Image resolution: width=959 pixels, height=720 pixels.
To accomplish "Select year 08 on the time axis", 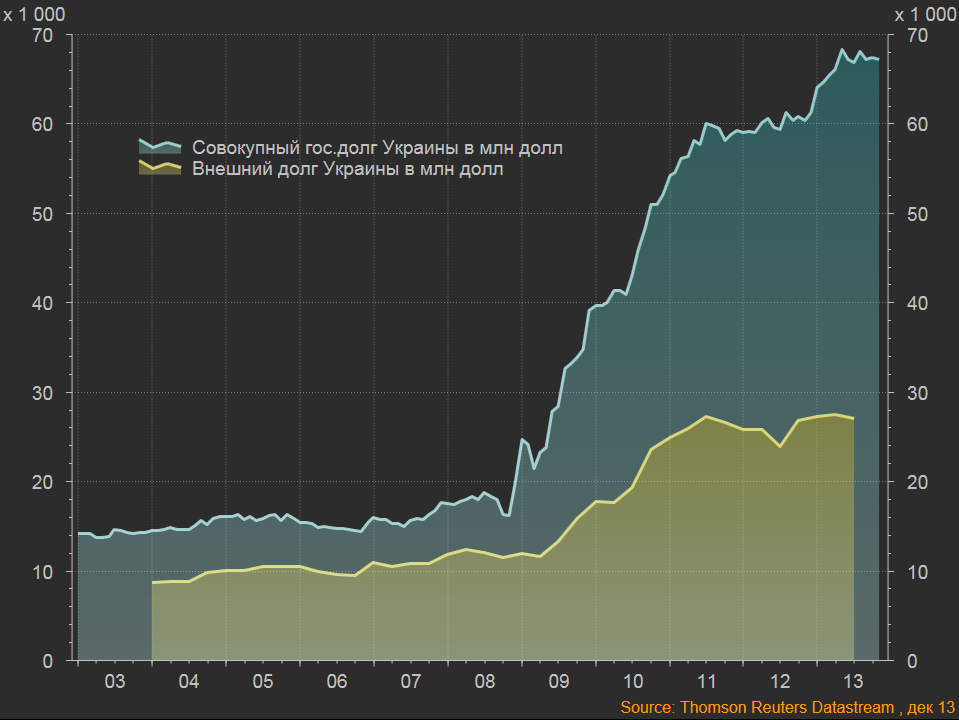I will point(485,682).
